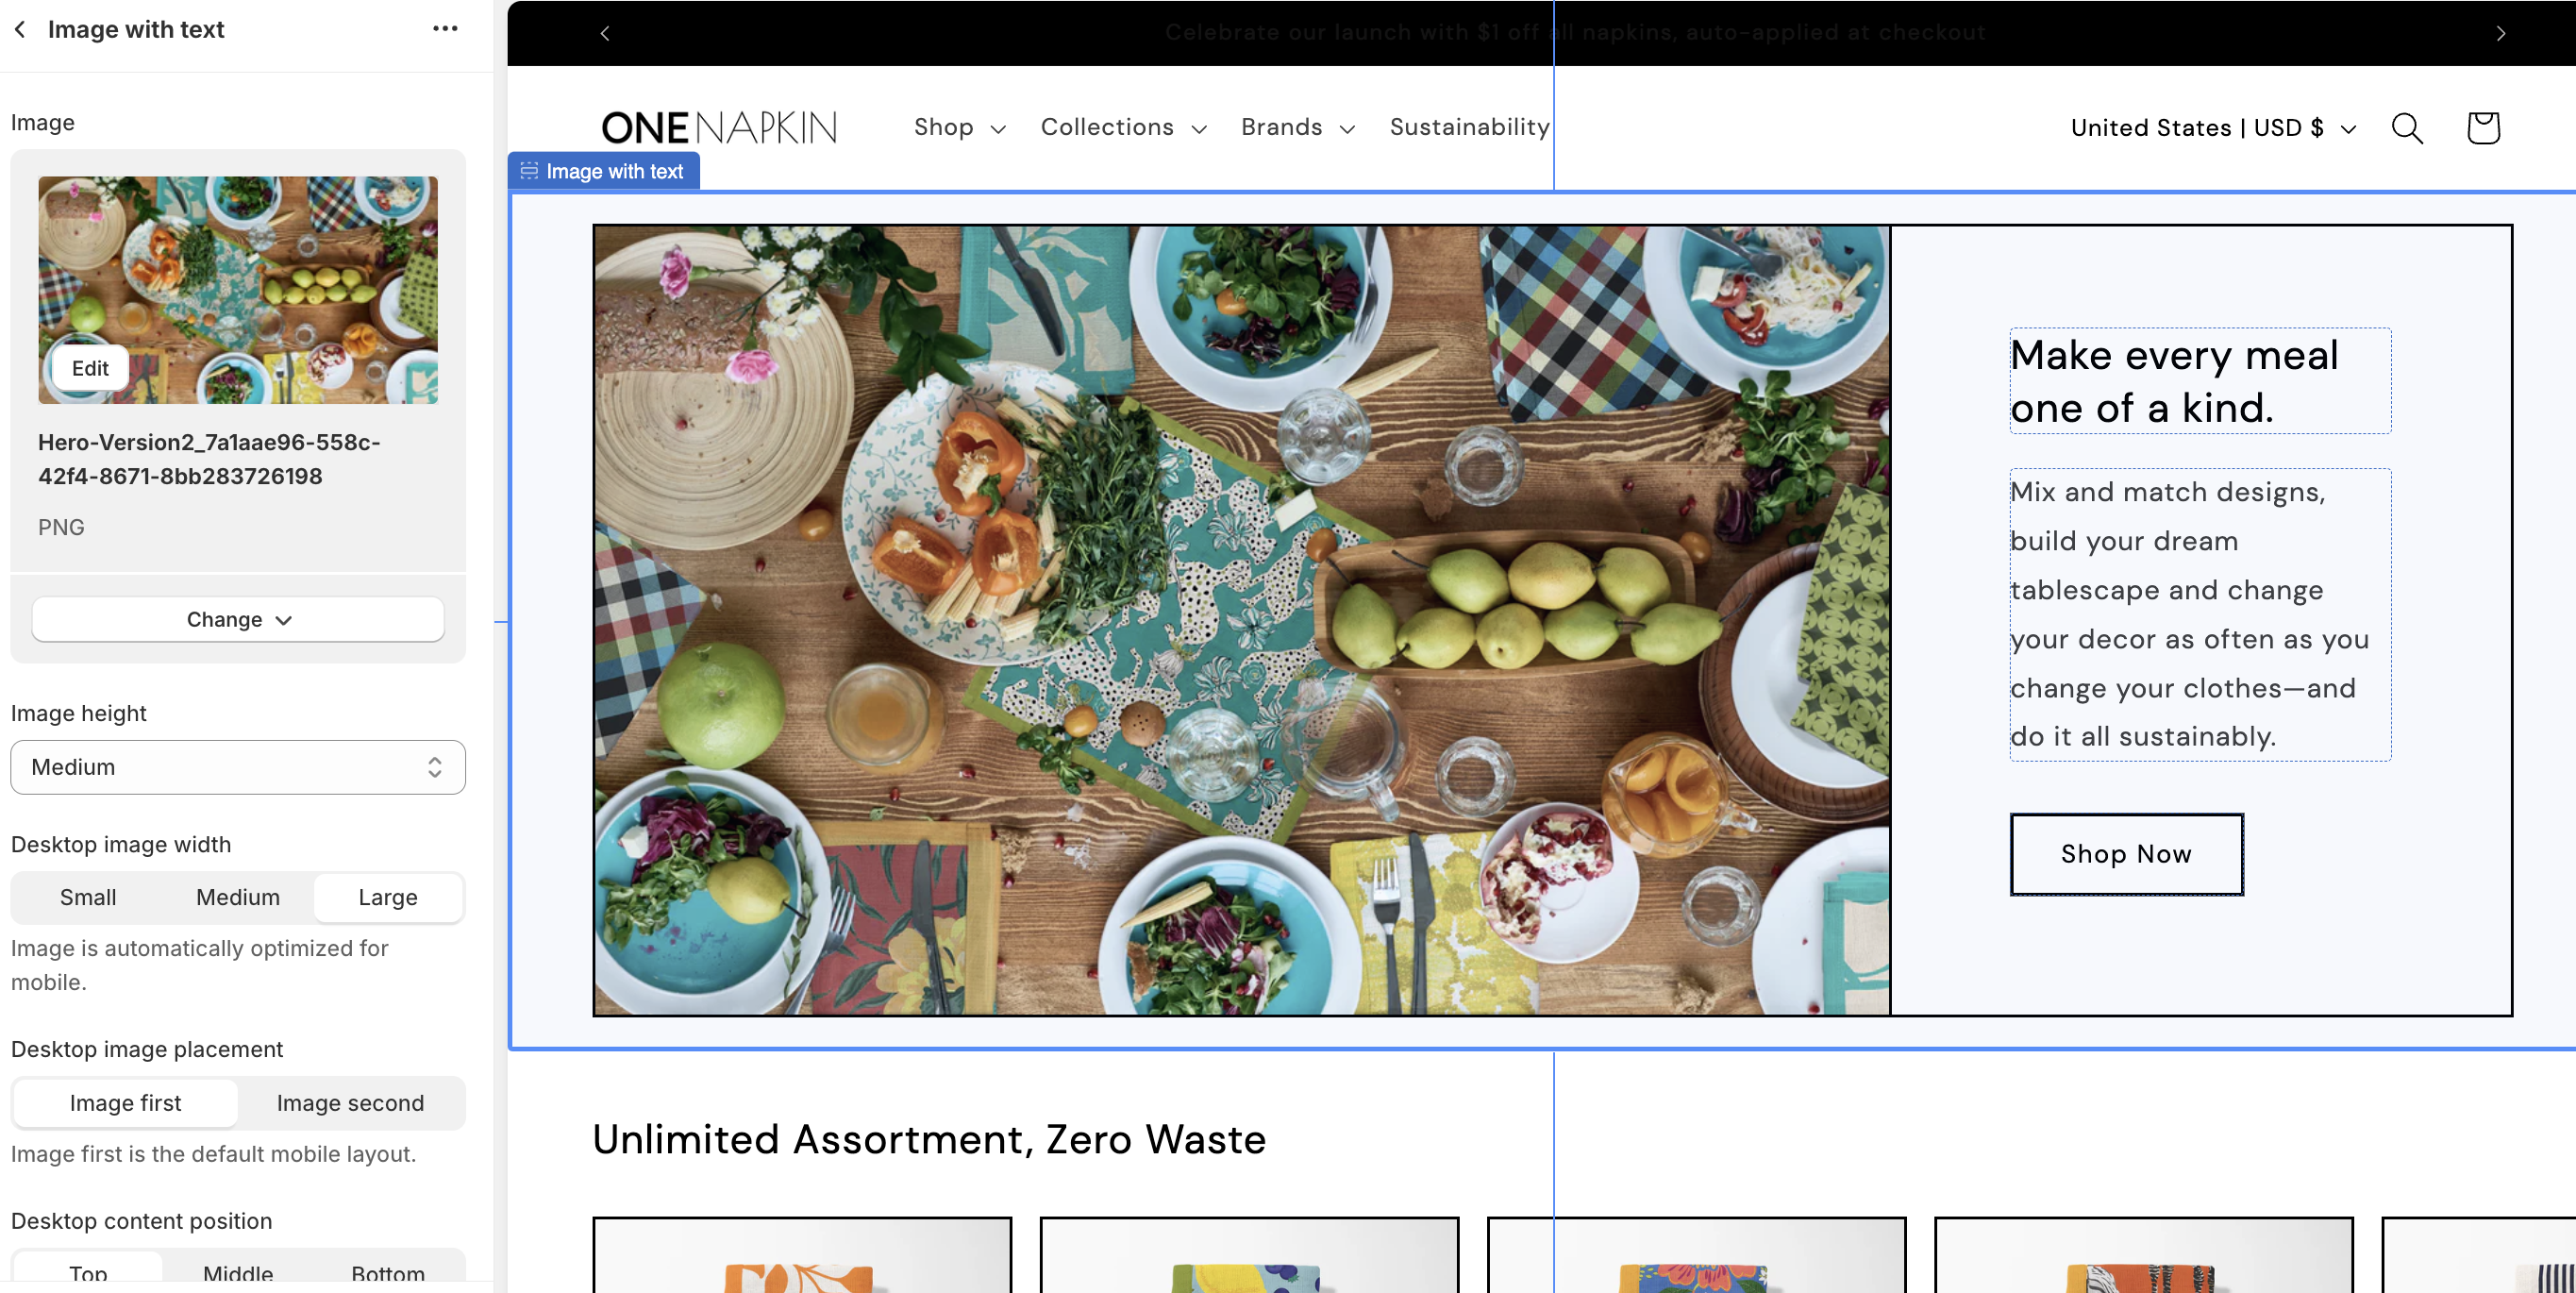Open the three-dot more actions menu
This screenshot has height=1293, width=2576.
click(445, 29)
